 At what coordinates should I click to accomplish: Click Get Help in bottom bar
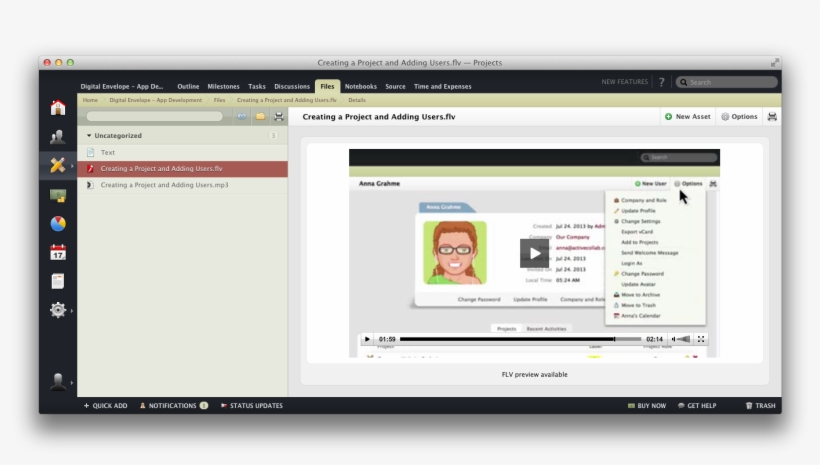[697, 405]
